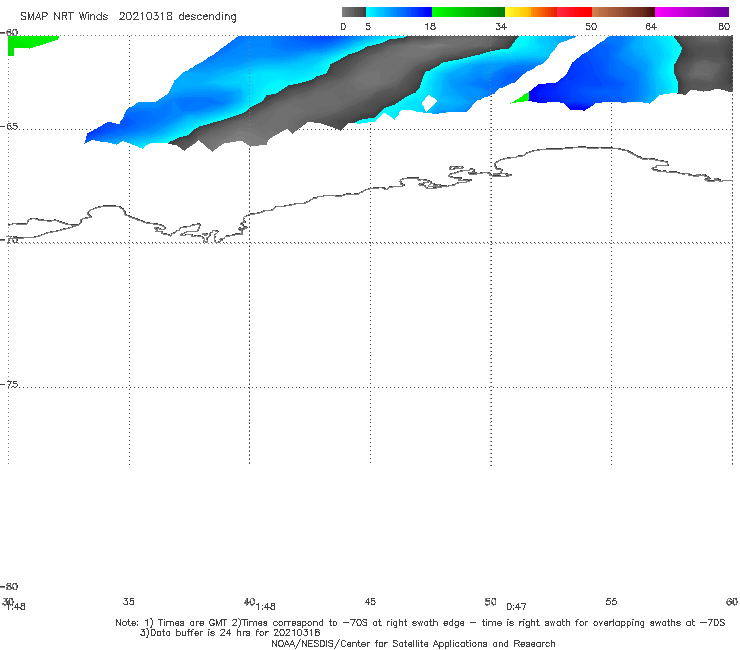
Task: Click the color bar label '34'
Action: click(x=501, y=27)
